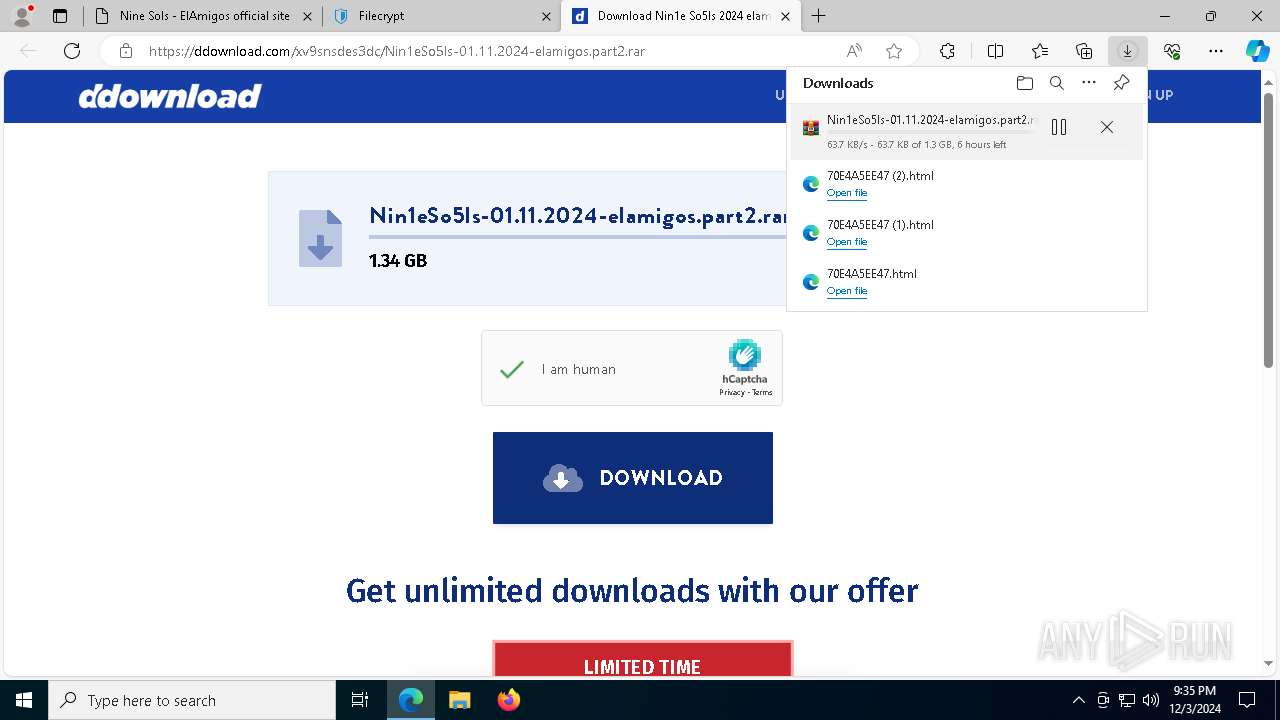Viewport: 1280px width, 720px height.
Task: Close the Nine Sols tab
Action: 308,16
